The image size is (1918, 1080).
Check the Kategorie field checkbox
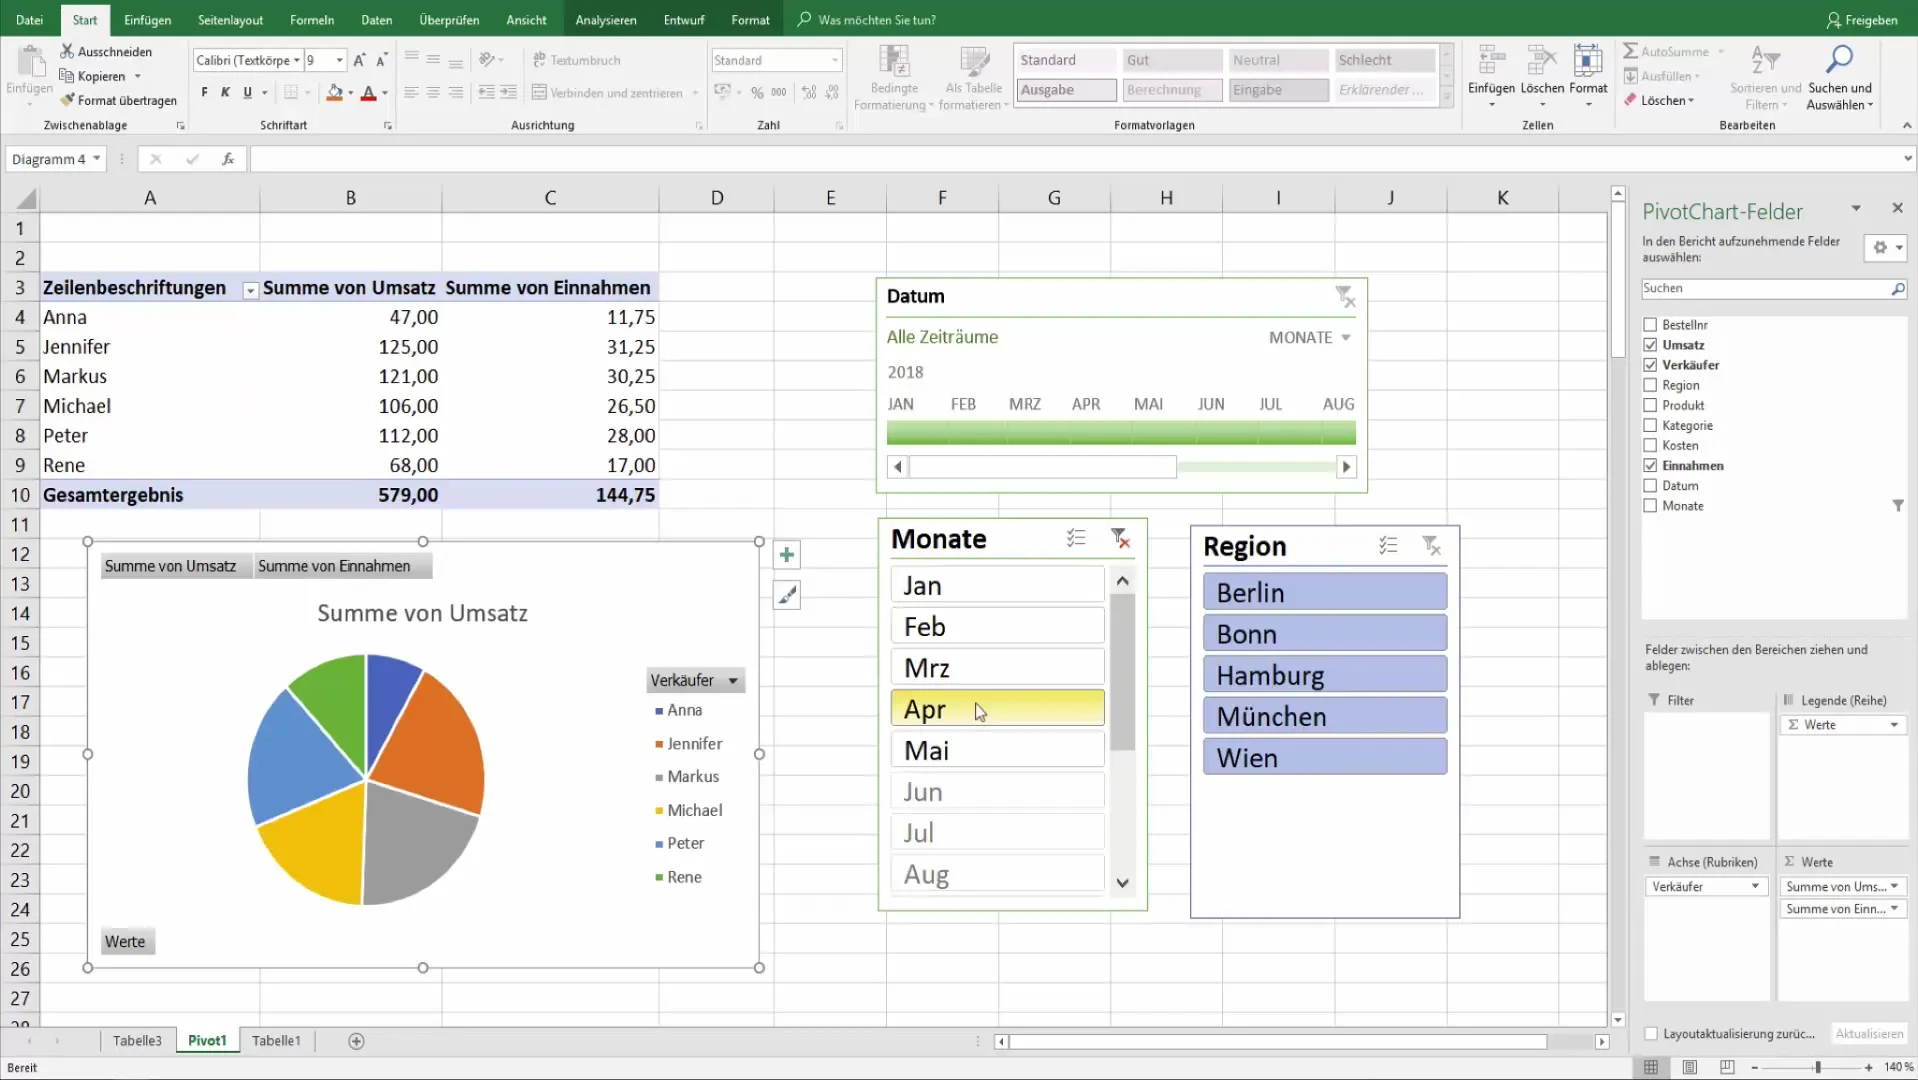coord(1650,425)
